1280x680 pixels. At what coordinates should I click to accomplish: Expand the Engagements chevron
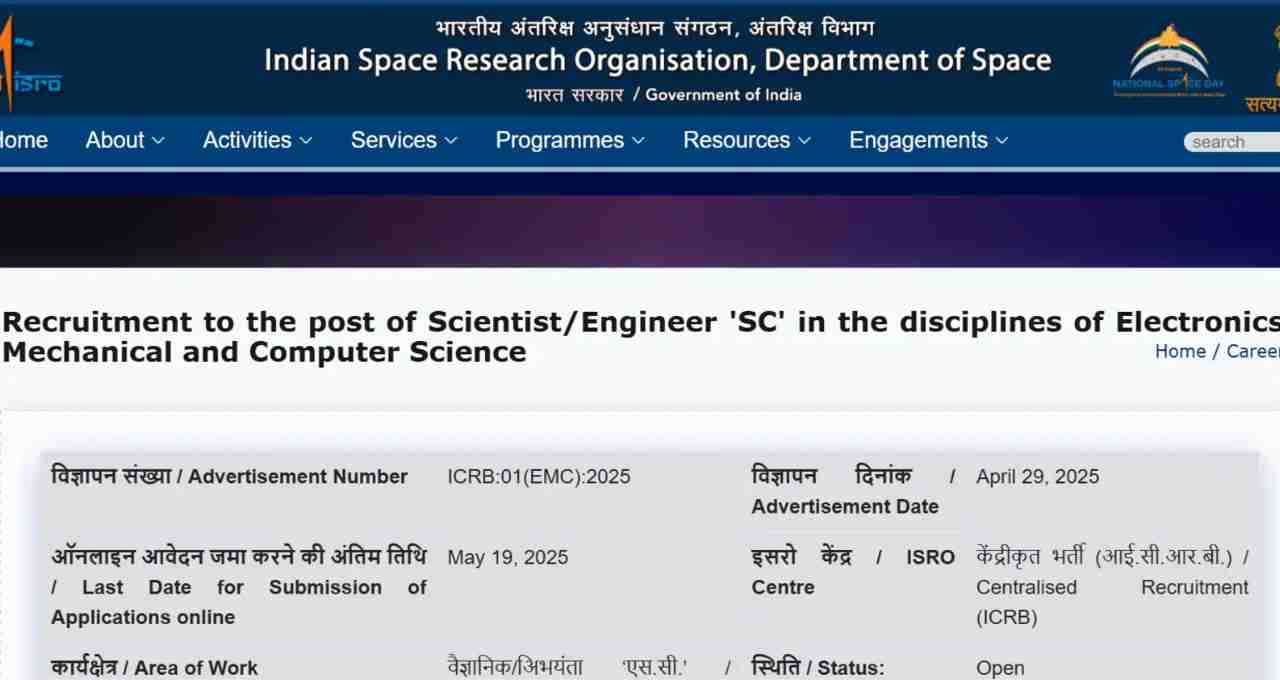pos(1002,141)
